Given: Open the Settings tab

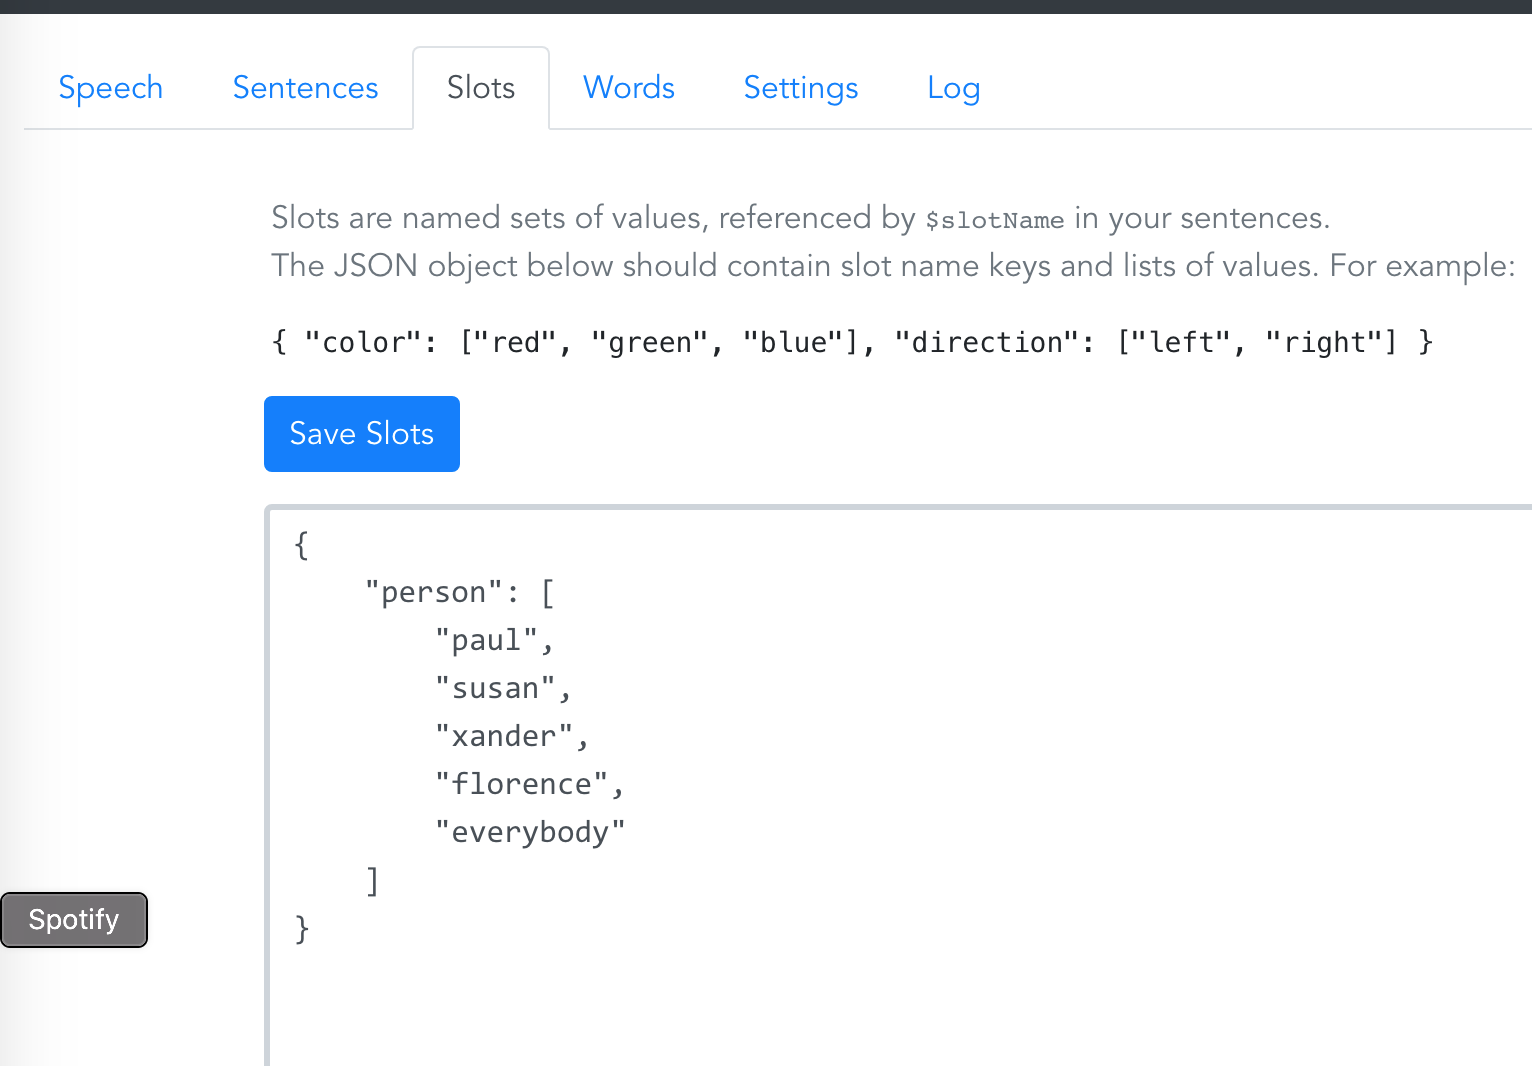Looking at the screenshot, I should 801,88.
